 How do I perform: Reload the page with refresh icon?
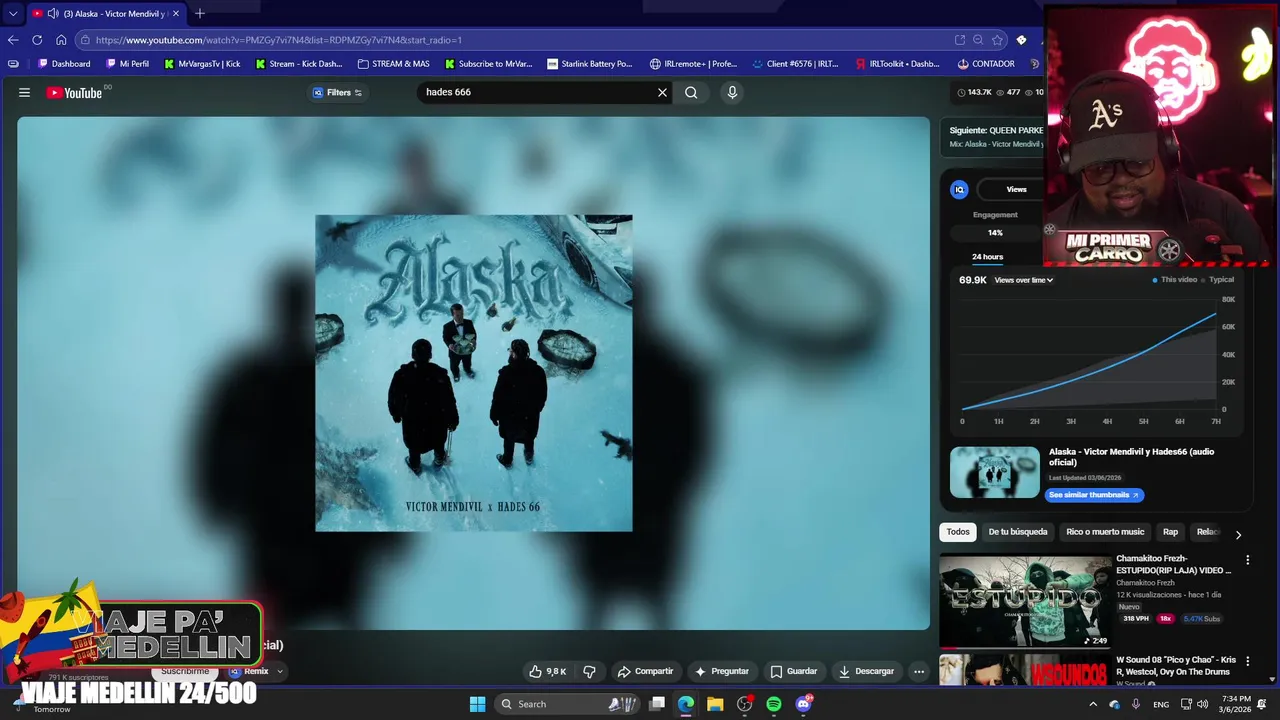37,40
